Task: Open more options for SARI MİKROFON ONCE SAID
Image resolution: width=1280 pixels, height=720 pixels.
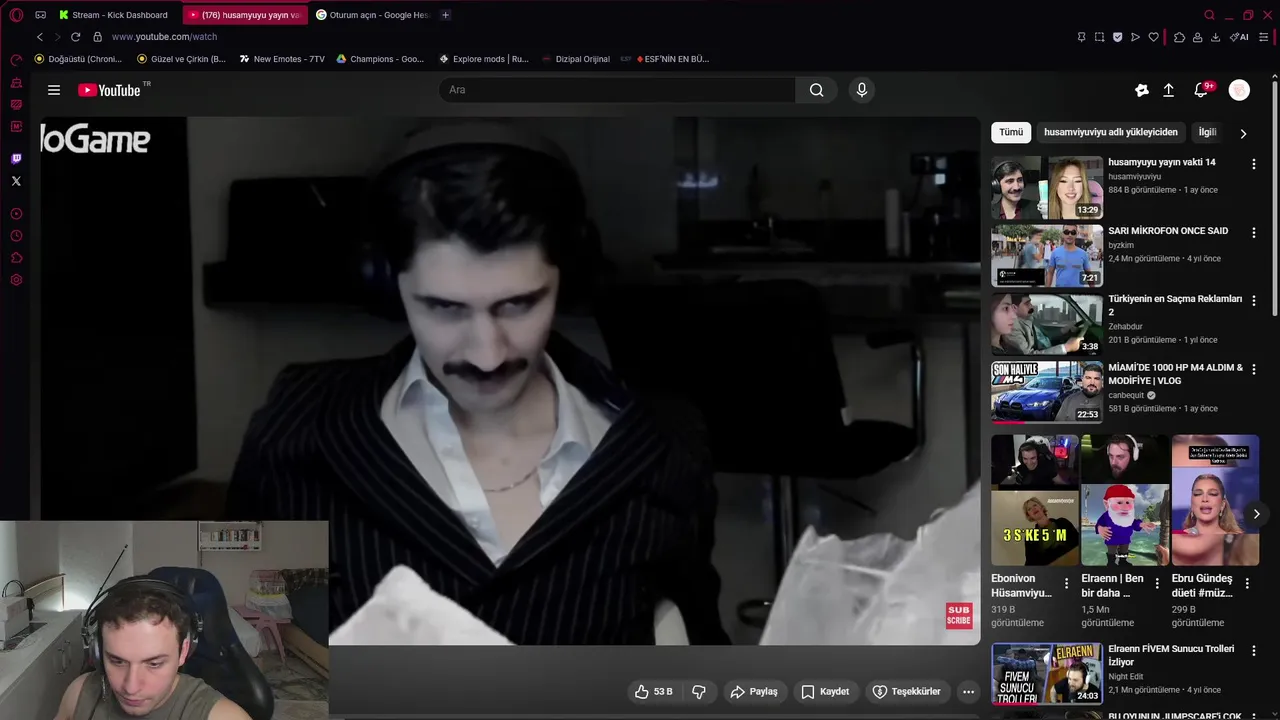Action: pos(1253,232)
